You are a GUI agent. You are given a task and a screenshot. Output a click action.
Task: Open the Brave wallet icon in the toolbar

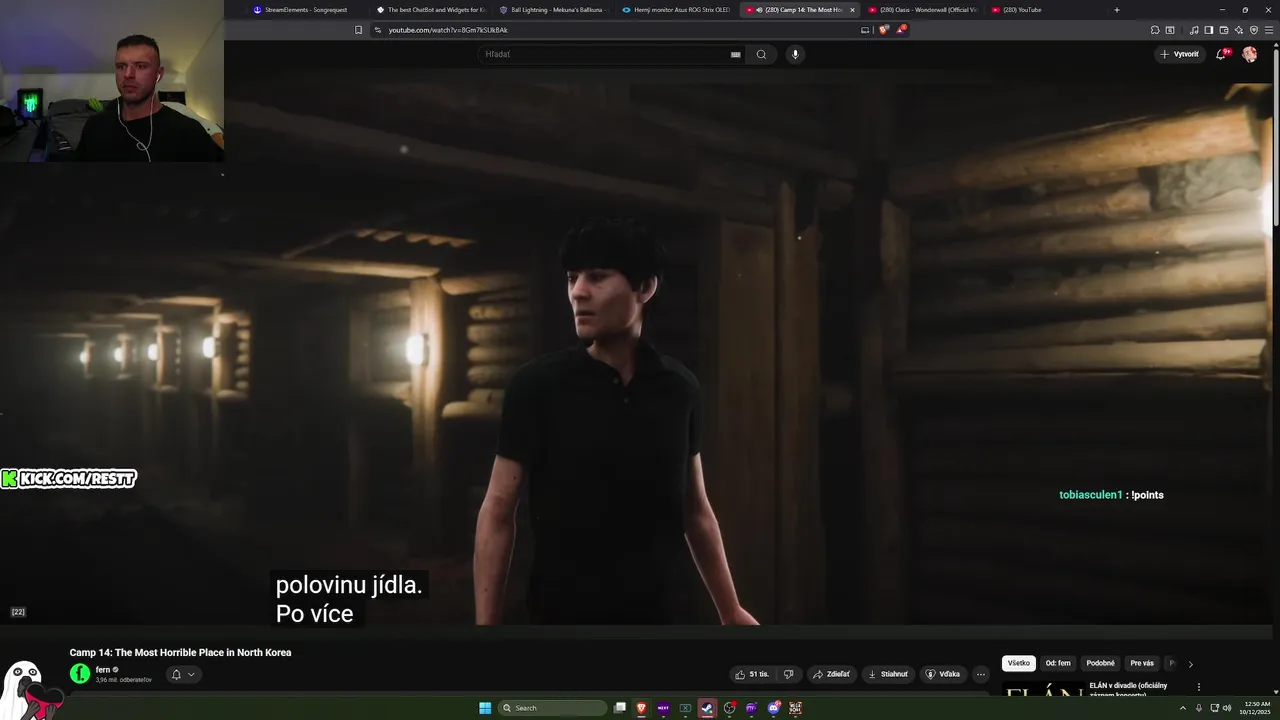(1224, 30)
